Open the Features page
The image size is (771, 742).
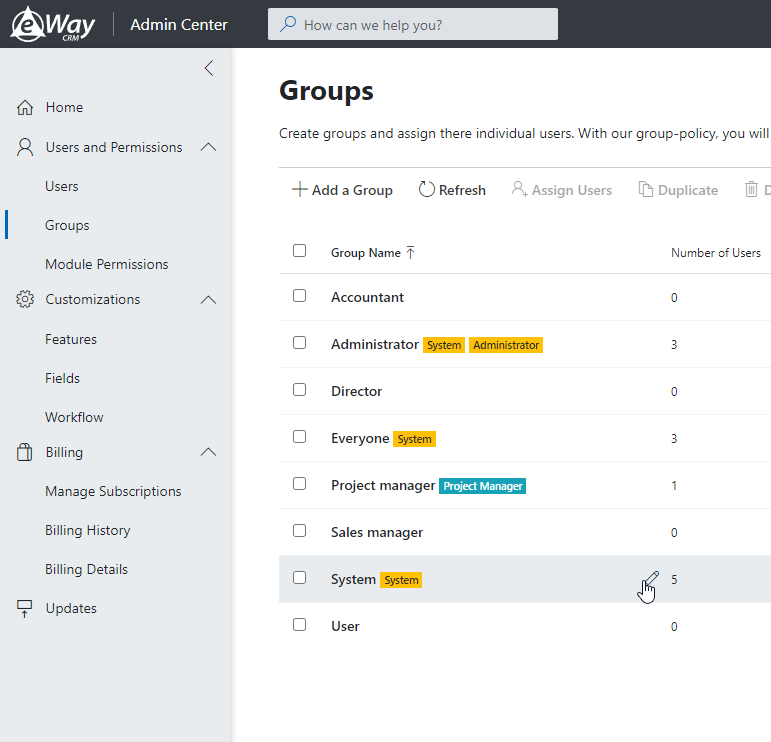tap(71, 339)
